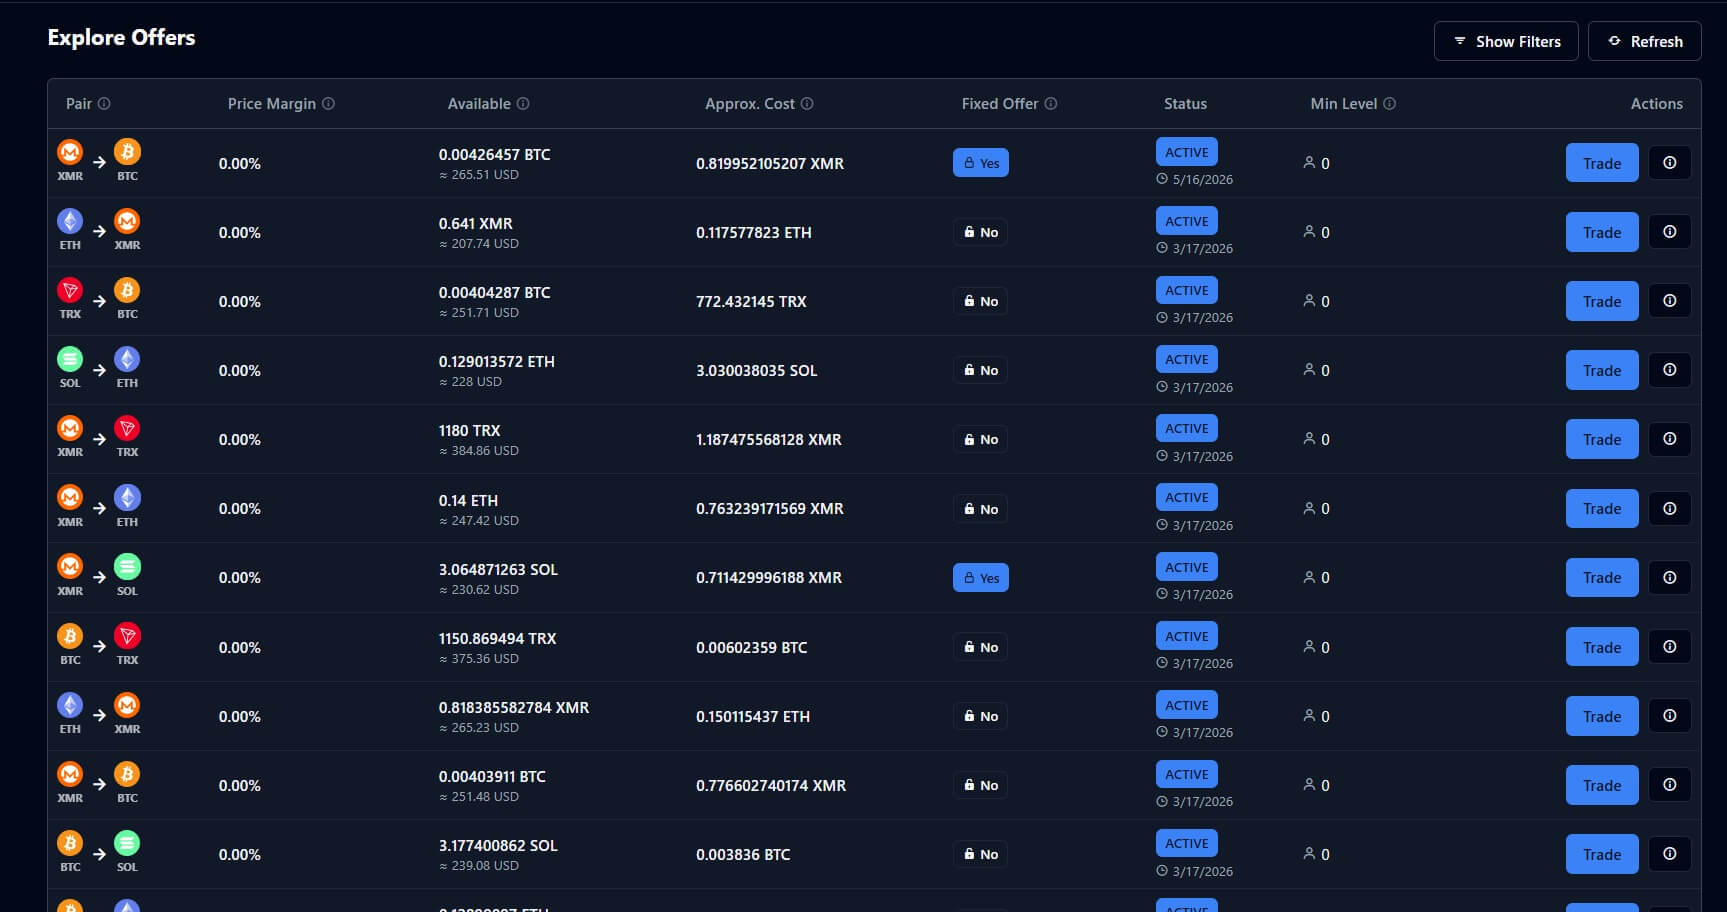Click the Pair column info icon
Viewport: 1727px width, 912px height.
(104, 104)
